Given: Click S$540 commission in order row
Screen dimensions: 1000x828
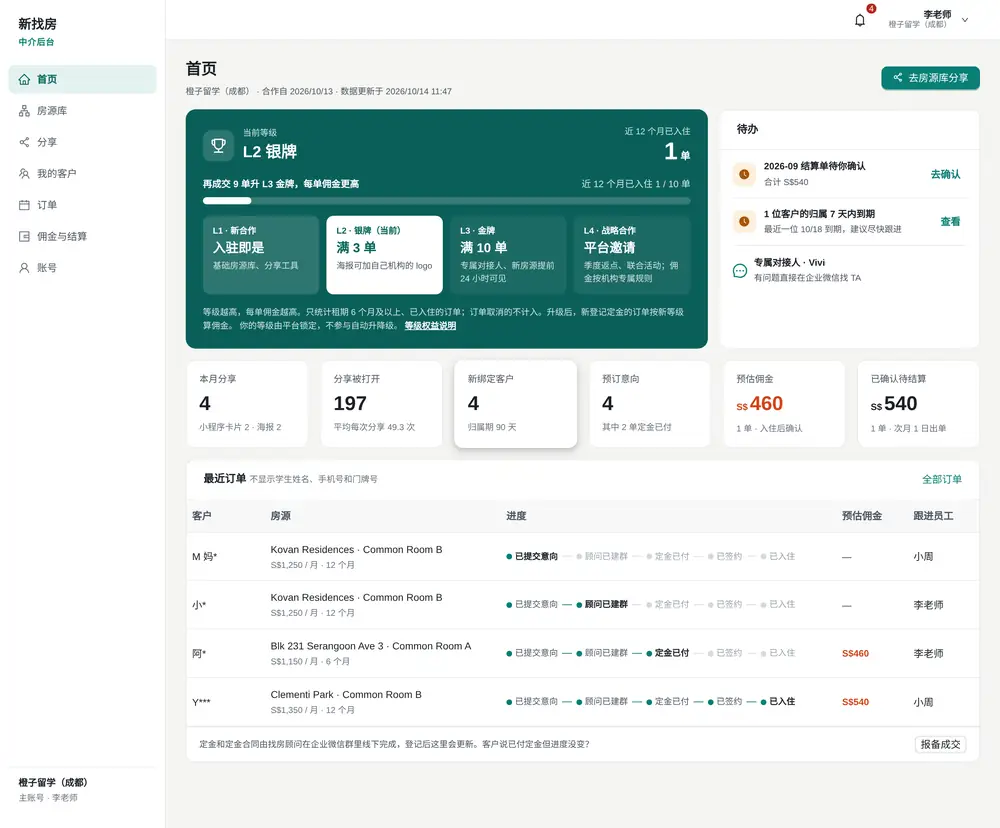Looking at the screenshot, I should click(855, 702).
